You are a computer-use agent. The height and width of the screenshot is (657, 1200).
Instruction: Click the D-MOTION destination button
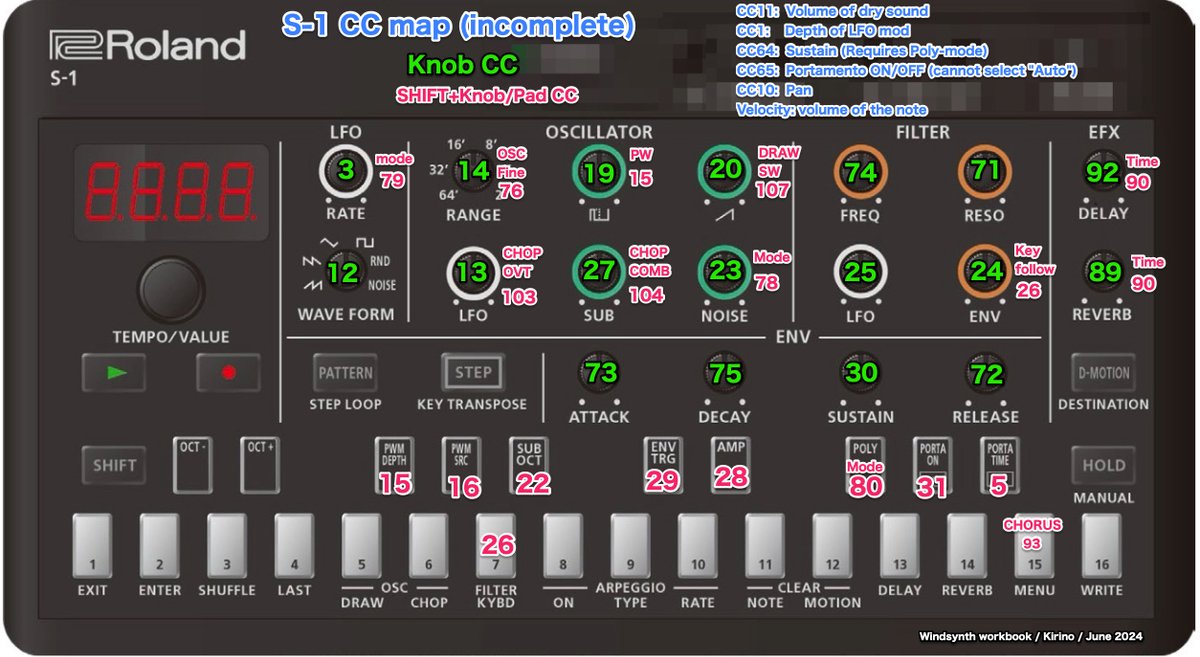(1103, 372)
